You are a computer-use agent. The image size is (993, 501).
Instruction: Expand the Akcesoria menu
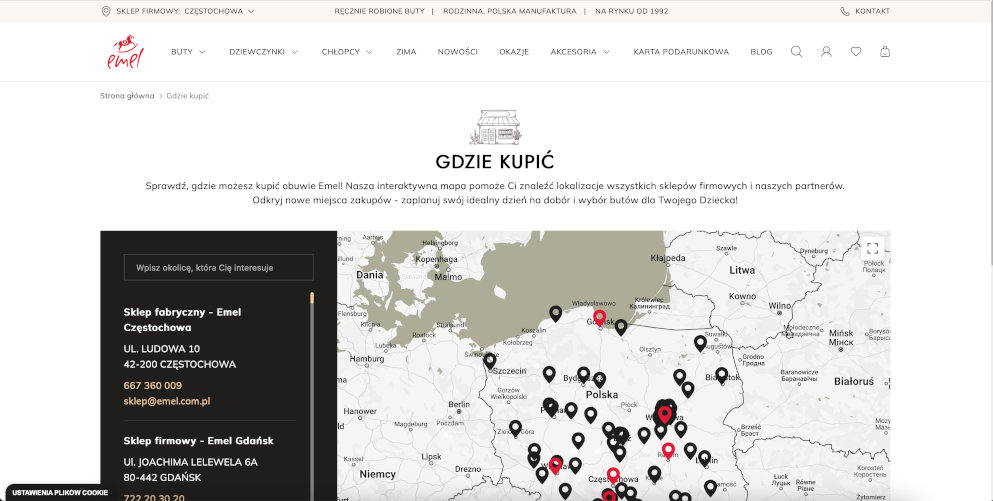click(580, 52)
